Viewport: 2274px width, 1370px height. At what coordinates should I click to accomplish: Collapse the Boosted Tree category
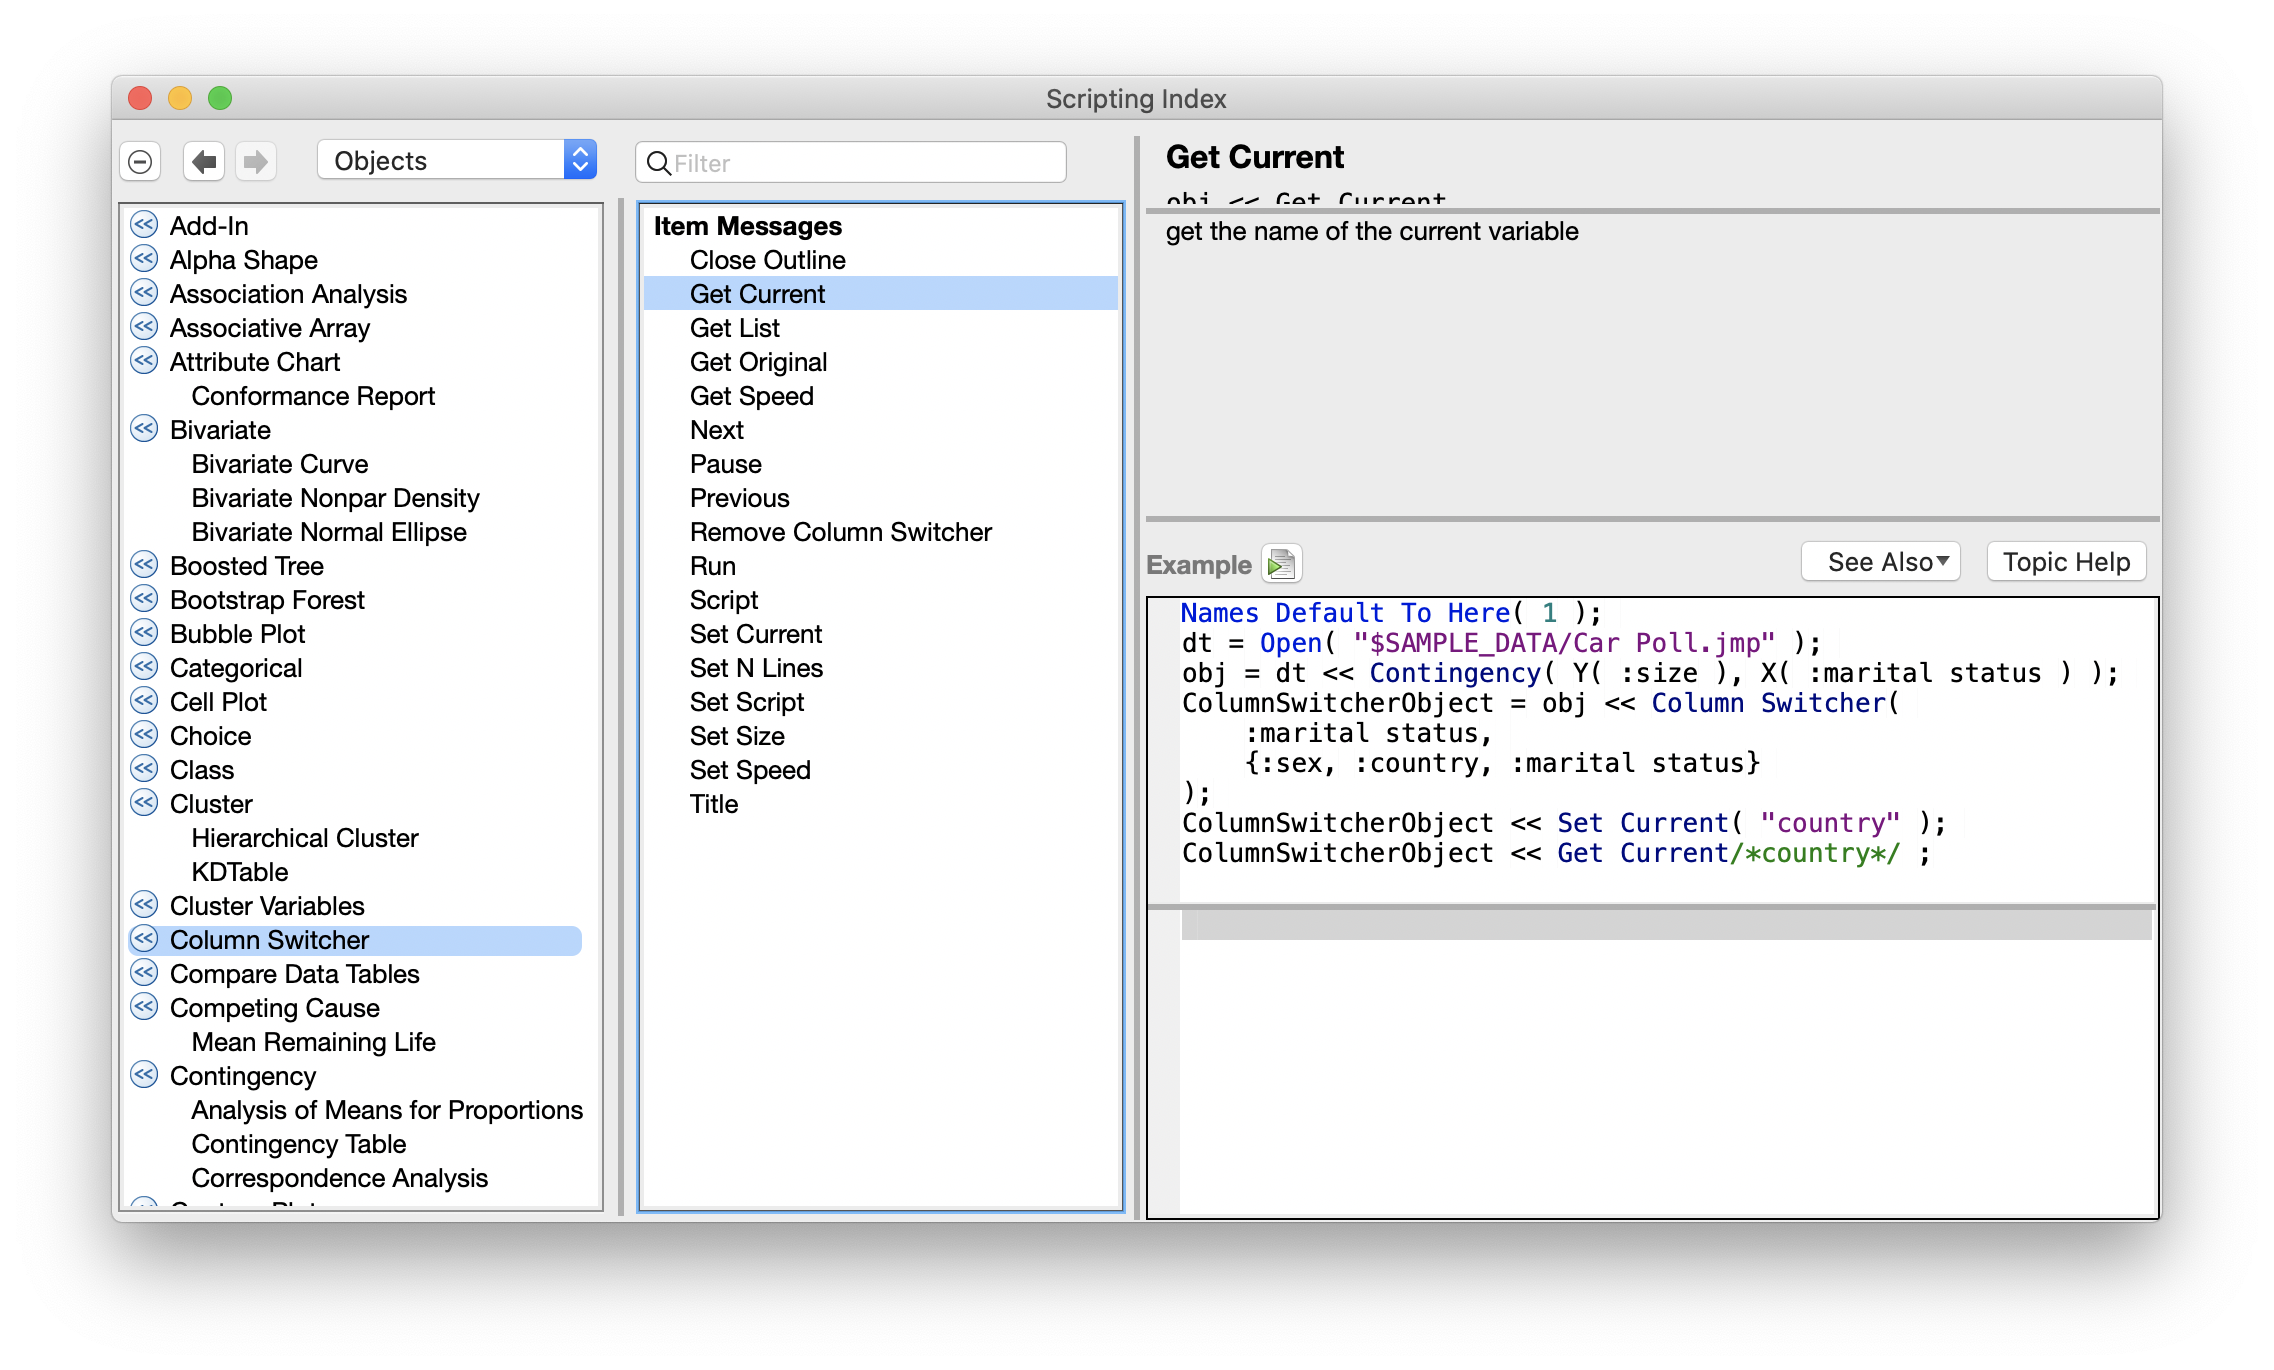pyautogui.click(x=144, y=565)
